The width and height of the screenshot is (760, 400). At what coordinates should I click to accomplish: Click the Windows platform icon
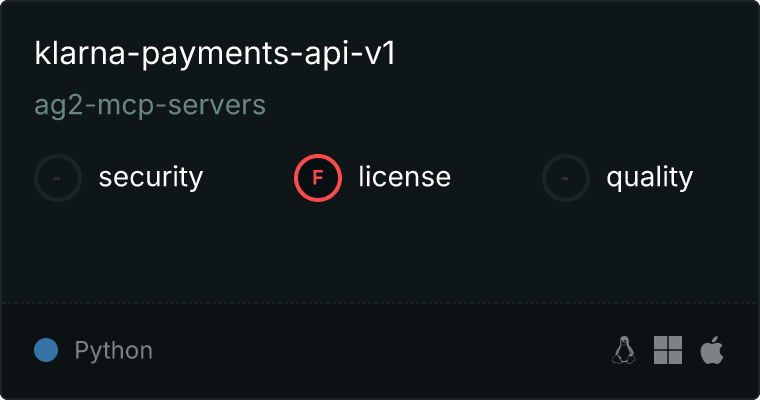[x=668, y=350]
